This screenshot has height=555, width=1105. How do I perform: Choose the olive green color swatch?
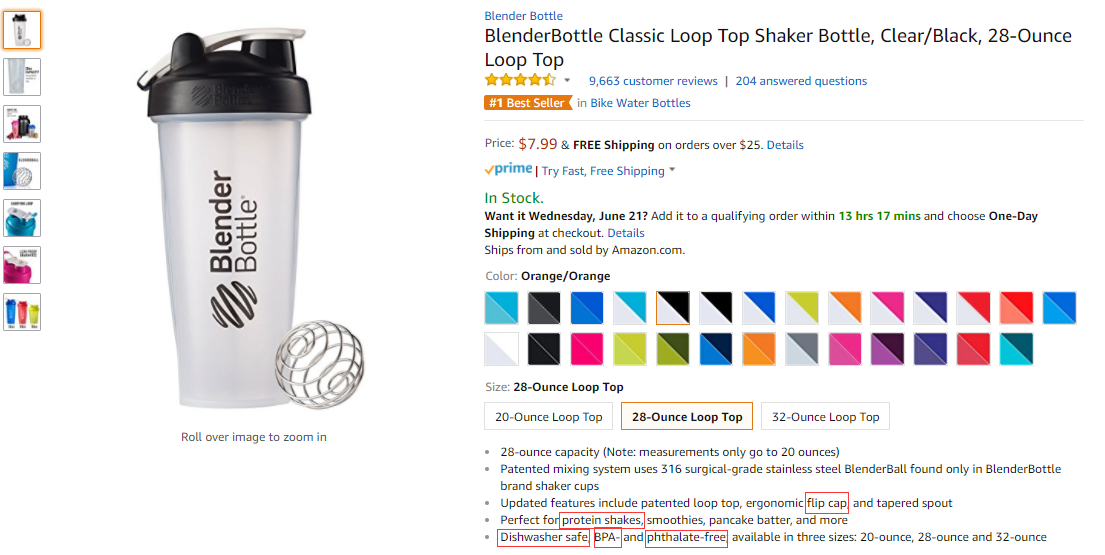673,349
